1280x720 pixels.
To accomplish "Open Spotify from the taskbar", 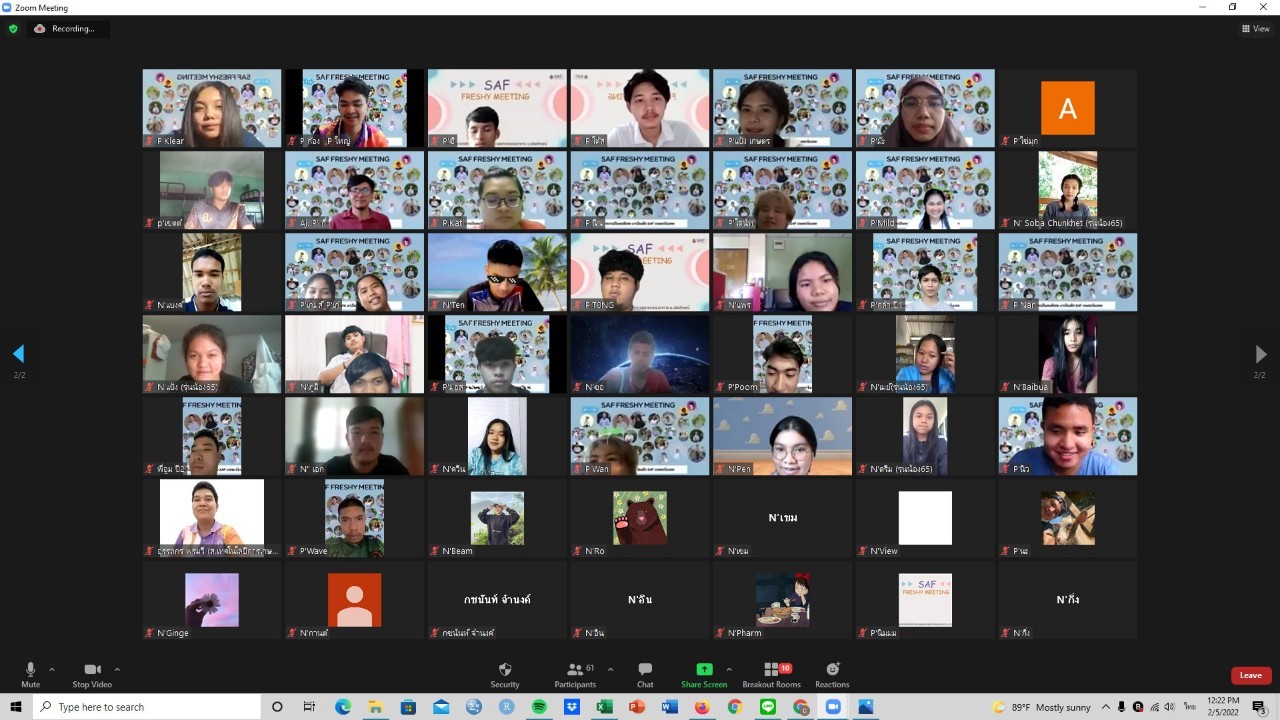I will coord(539,707).
